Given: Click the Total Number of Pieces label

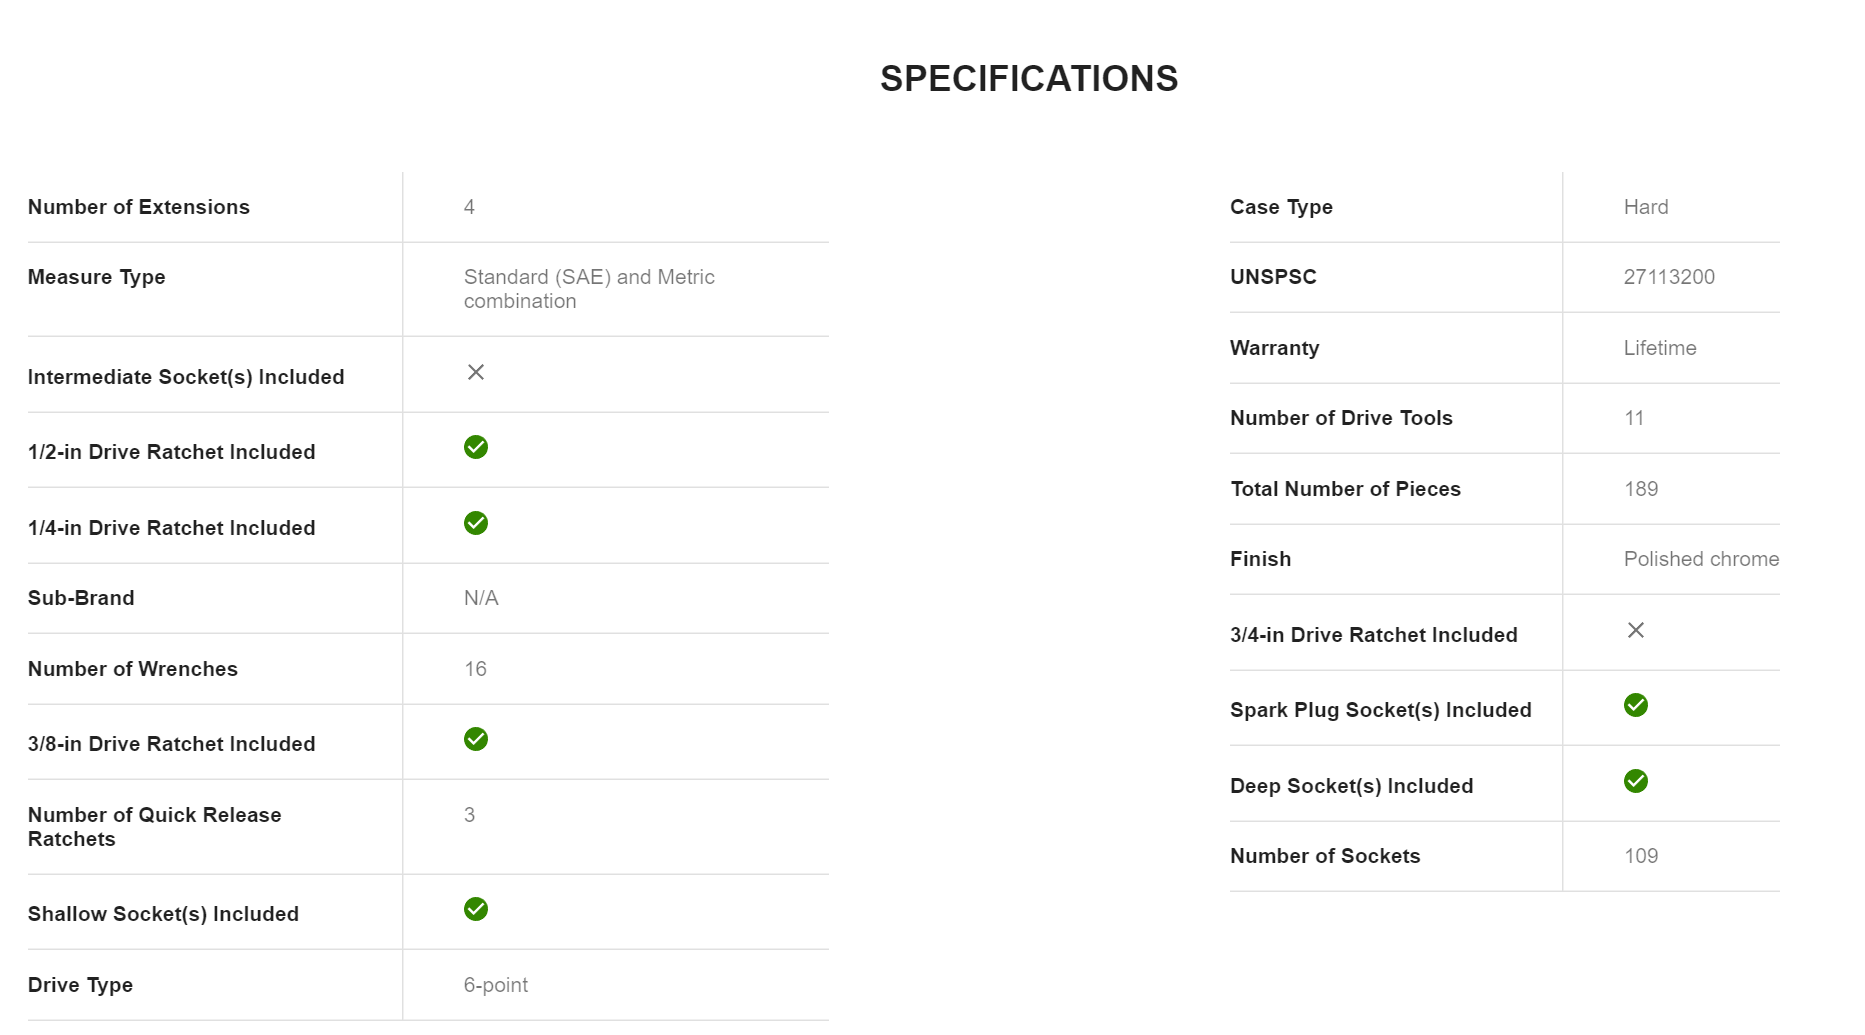Looking at the screenshot, I should tap(1345, 489).
